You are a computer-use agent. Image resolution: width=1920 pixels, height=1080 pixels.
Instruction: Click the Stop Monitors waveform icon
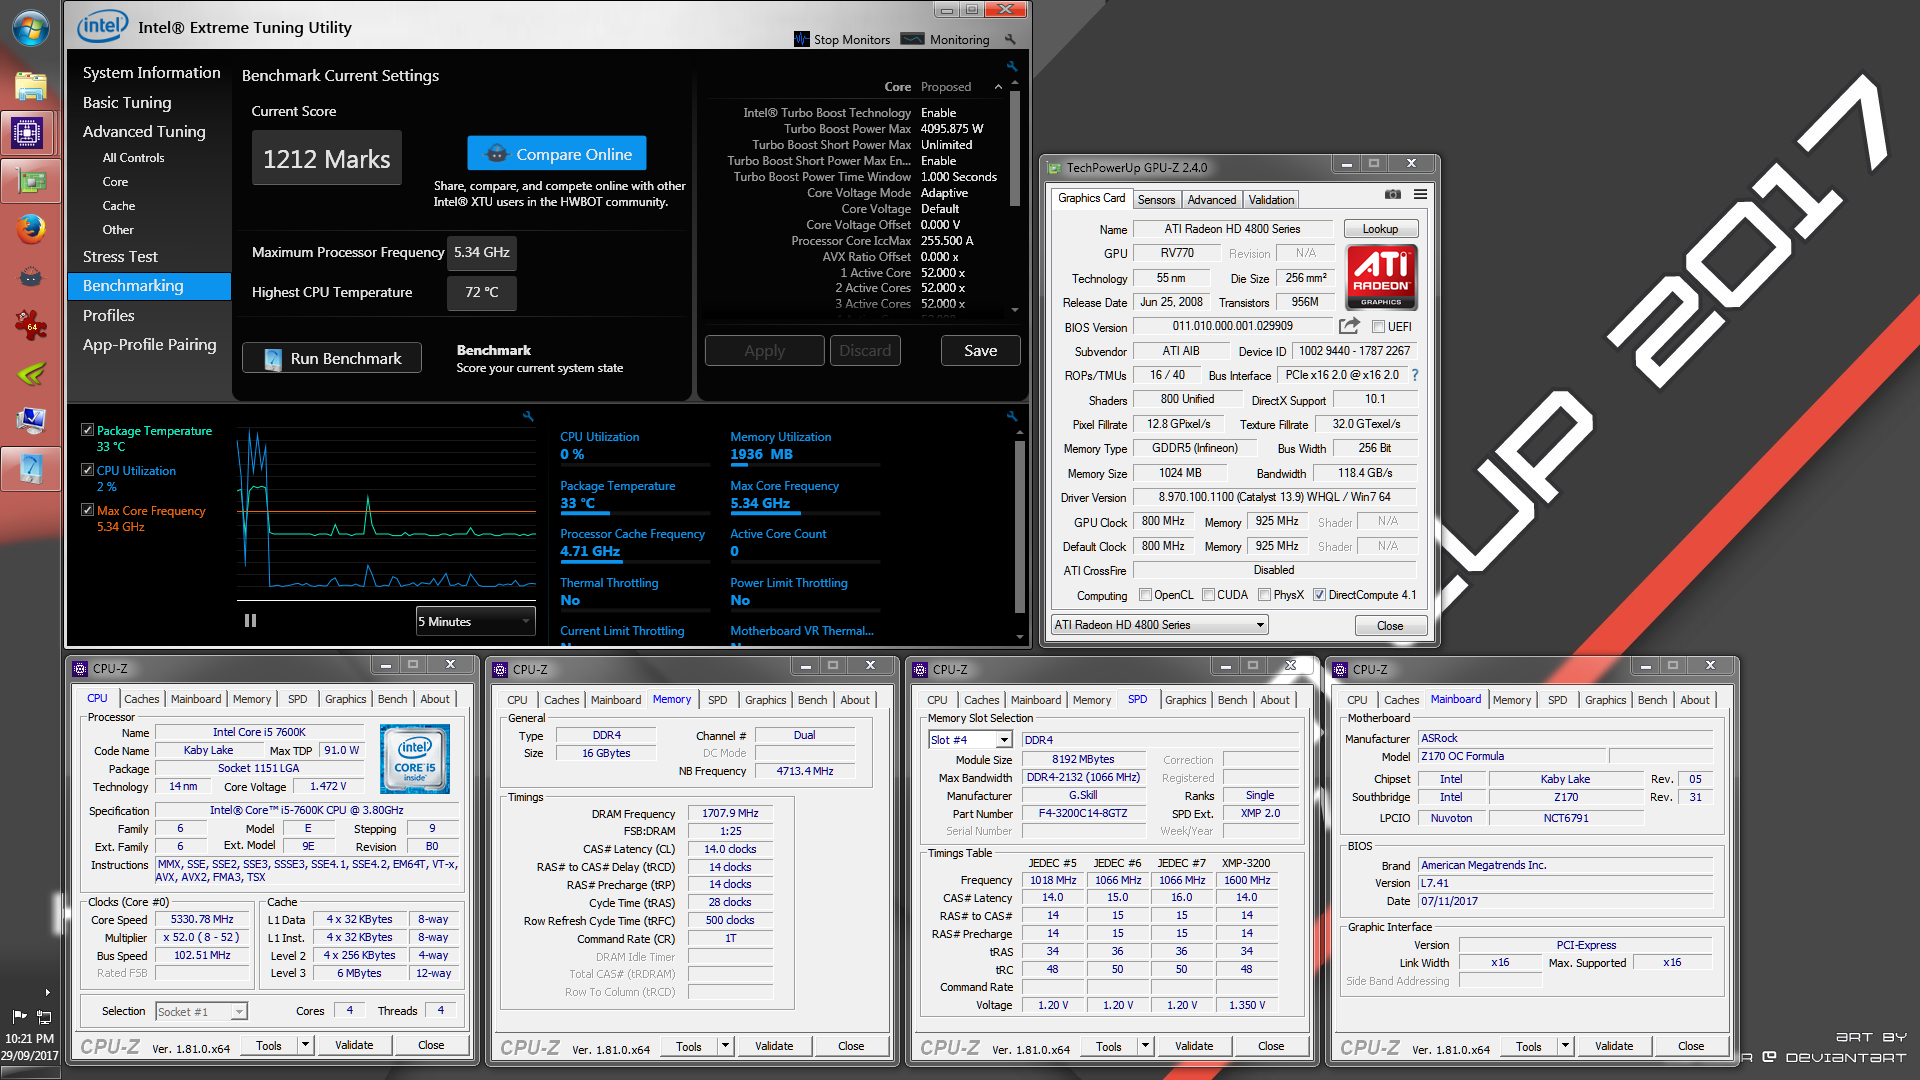[801, 39]
